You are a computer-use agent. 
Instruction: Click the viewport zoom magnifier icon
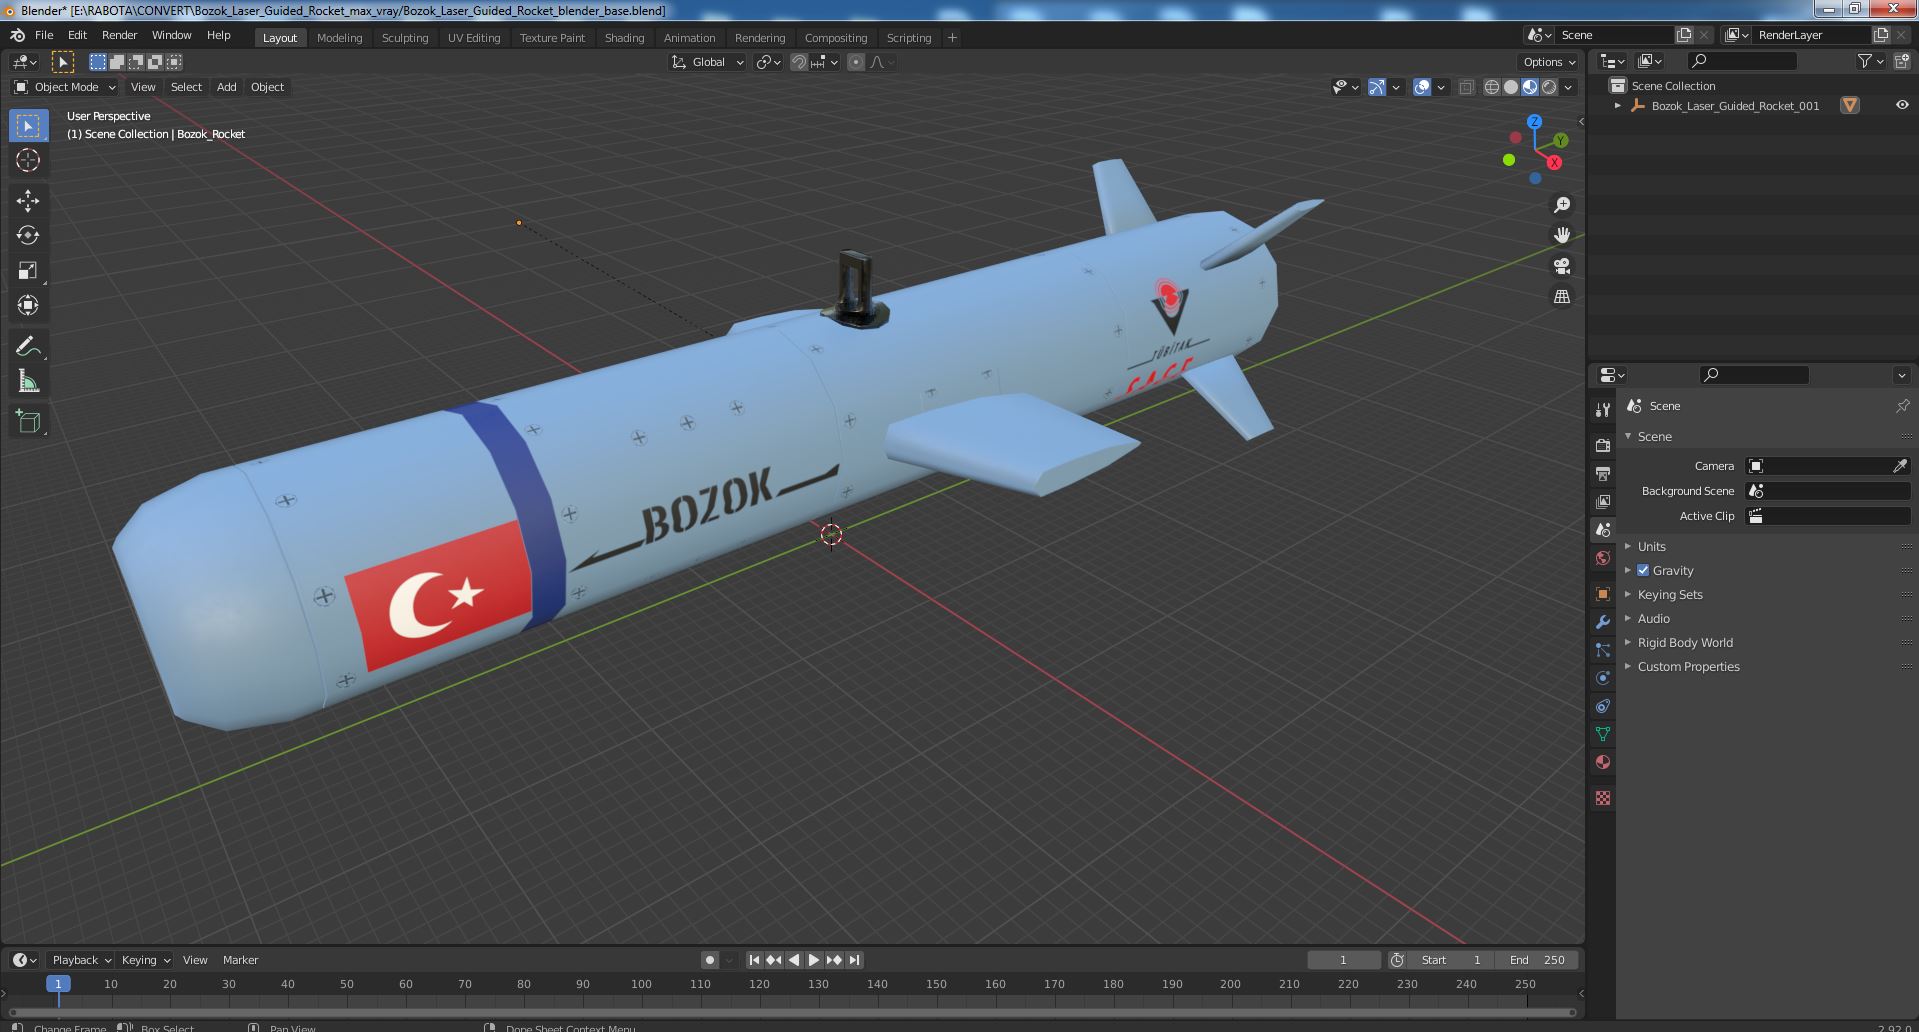(x=1561, y=205)
